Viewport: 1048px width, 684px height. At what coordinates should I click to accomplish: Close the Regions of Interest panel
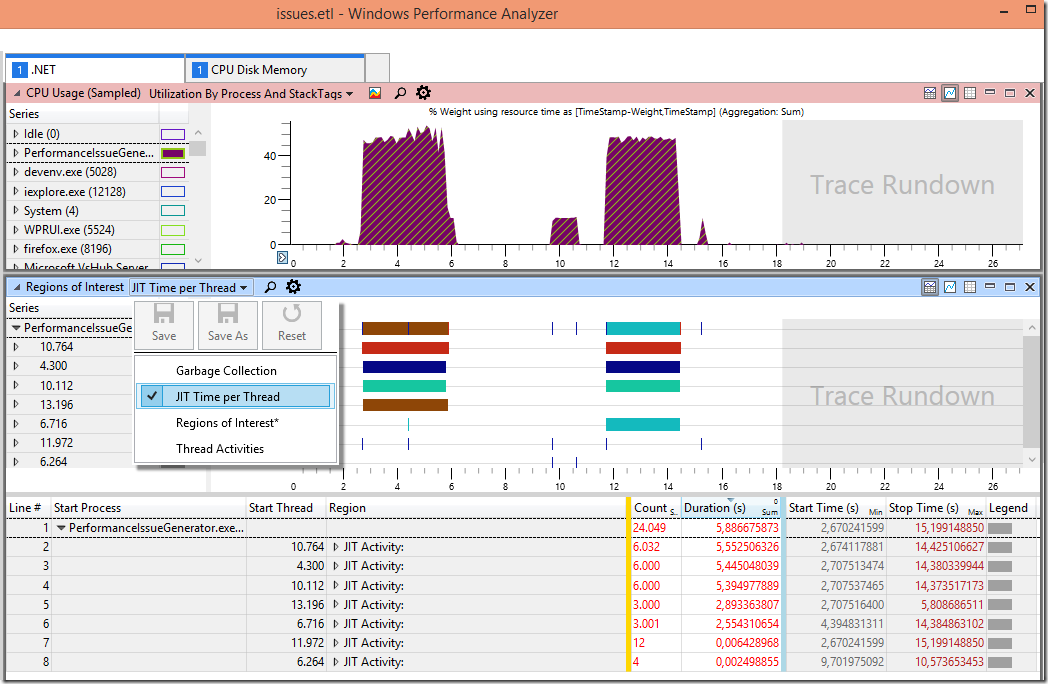[x=1030, y=287]
